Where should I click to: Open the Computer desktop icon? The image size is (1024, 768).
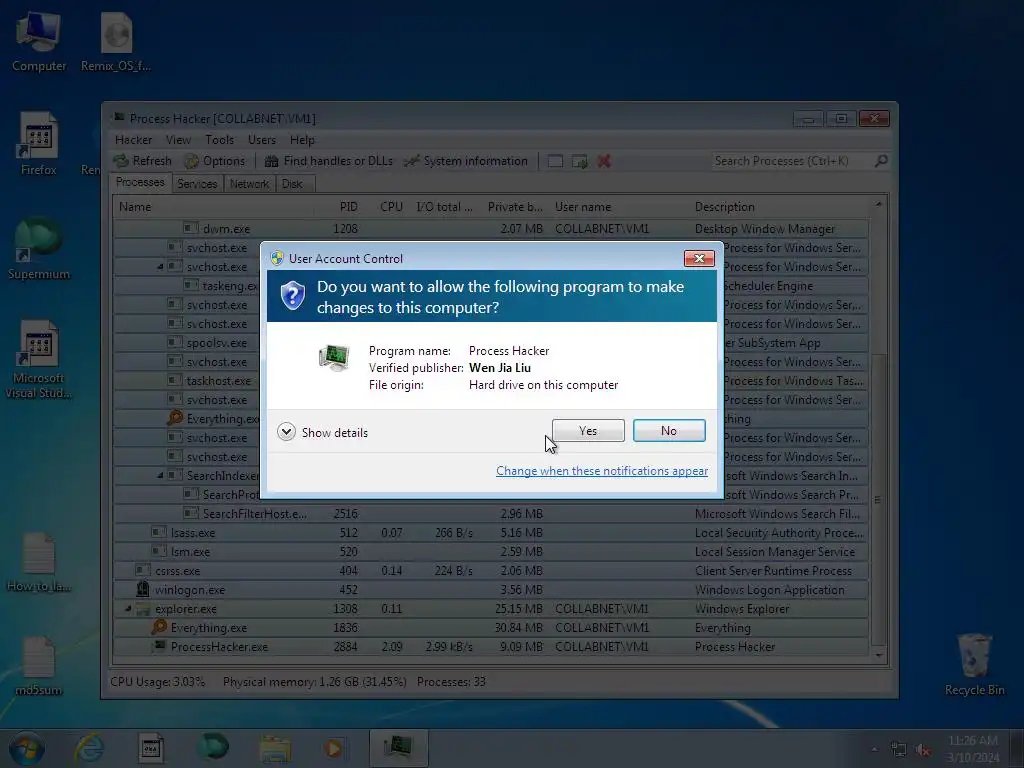[x=39, y=42]
